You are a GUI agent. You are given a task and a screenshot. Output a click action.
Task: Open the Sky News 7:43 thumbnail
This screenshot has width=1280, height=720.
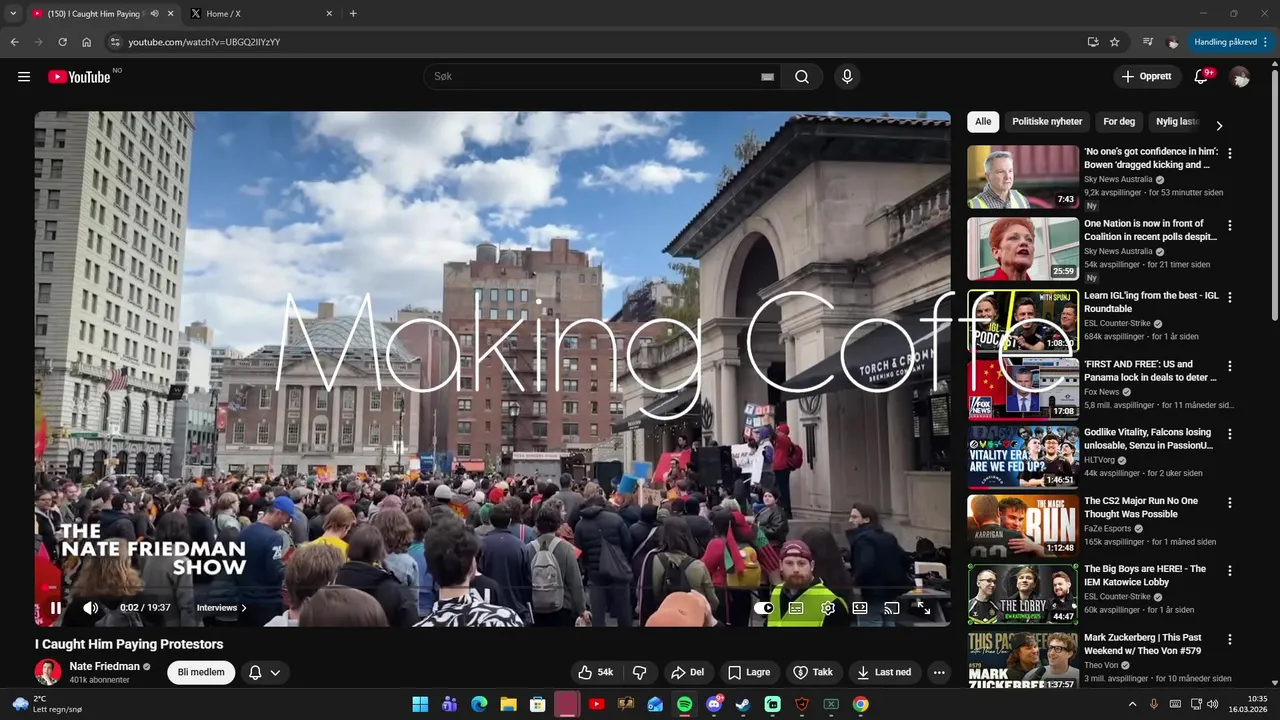click(x=1023, y=177)
